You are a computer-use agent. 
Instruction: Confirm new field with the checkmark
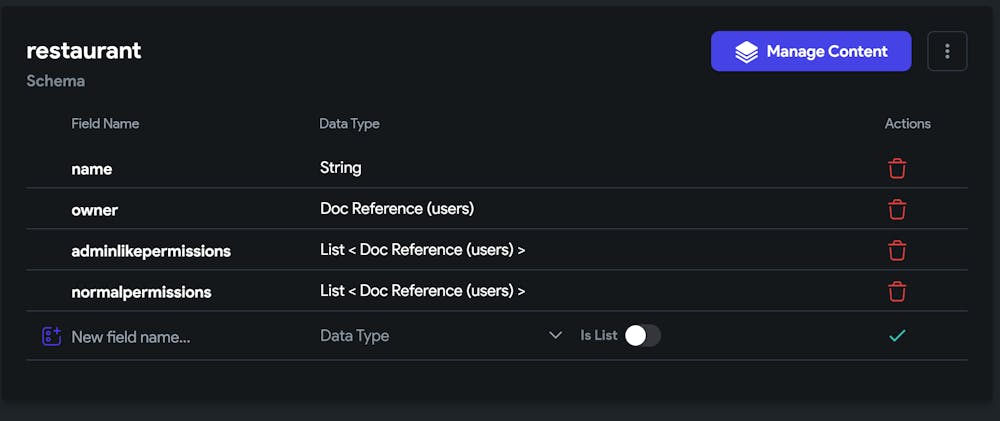[897, 336]
